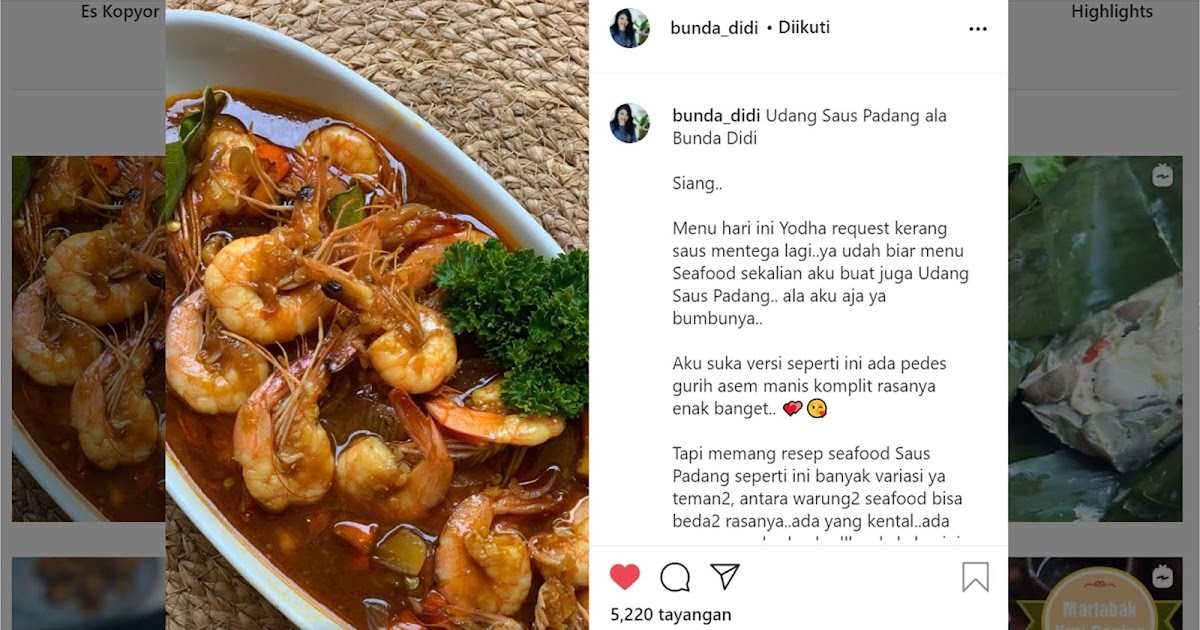Save post with bookmark icon

pos(975,577)
